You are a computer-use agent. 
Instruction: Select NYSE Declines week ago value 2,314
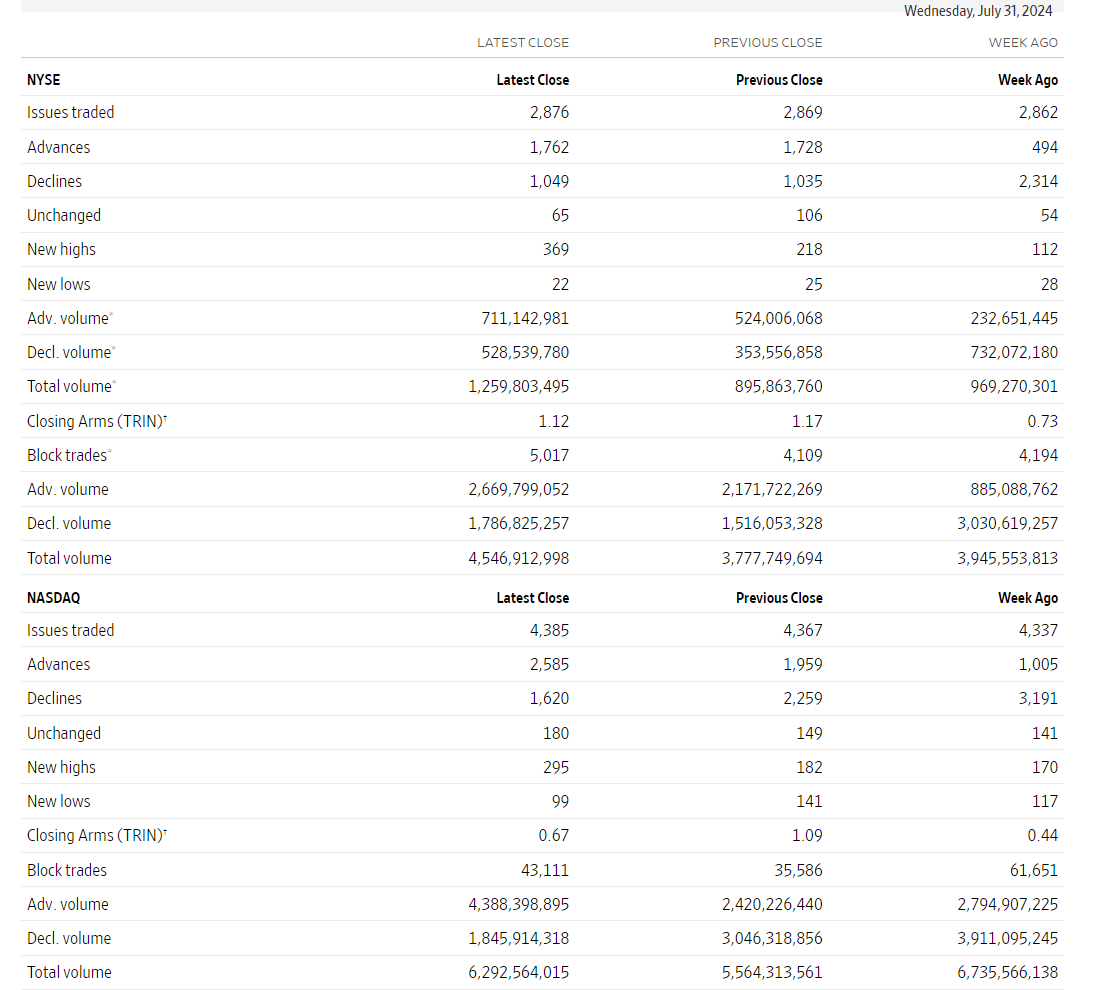[1038, 181]
